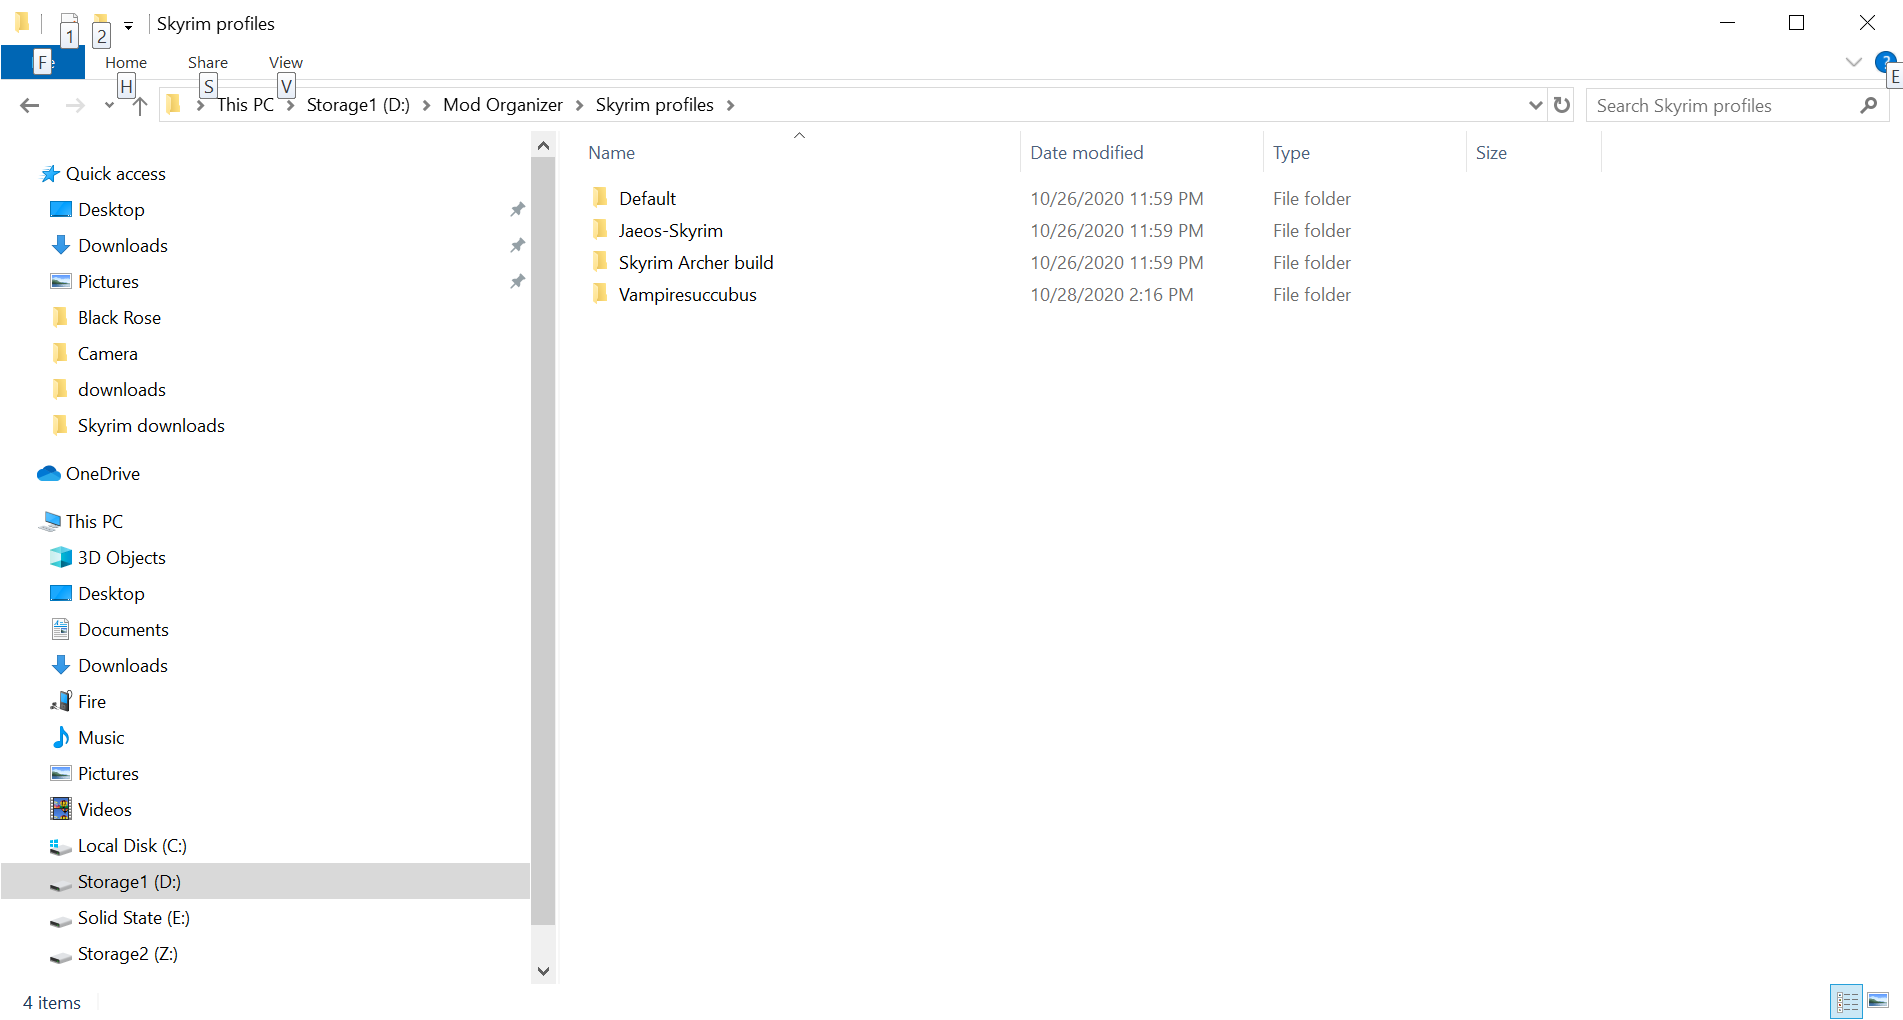Select the Default folder name
1903x1020 pixels.
(x=647, y=198)
